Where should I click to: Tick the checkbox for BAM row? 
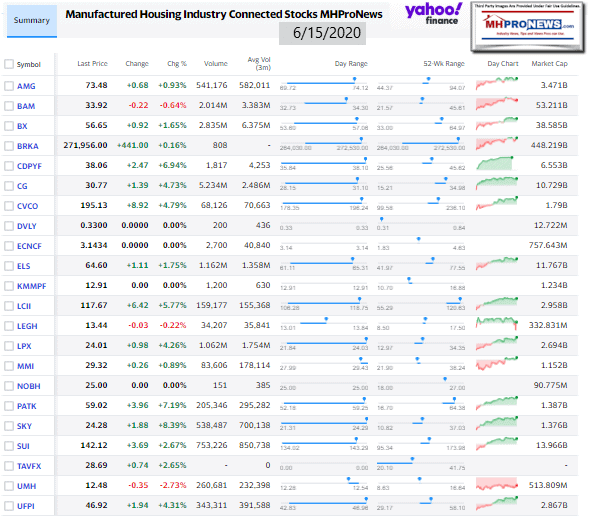coord(9,106)
